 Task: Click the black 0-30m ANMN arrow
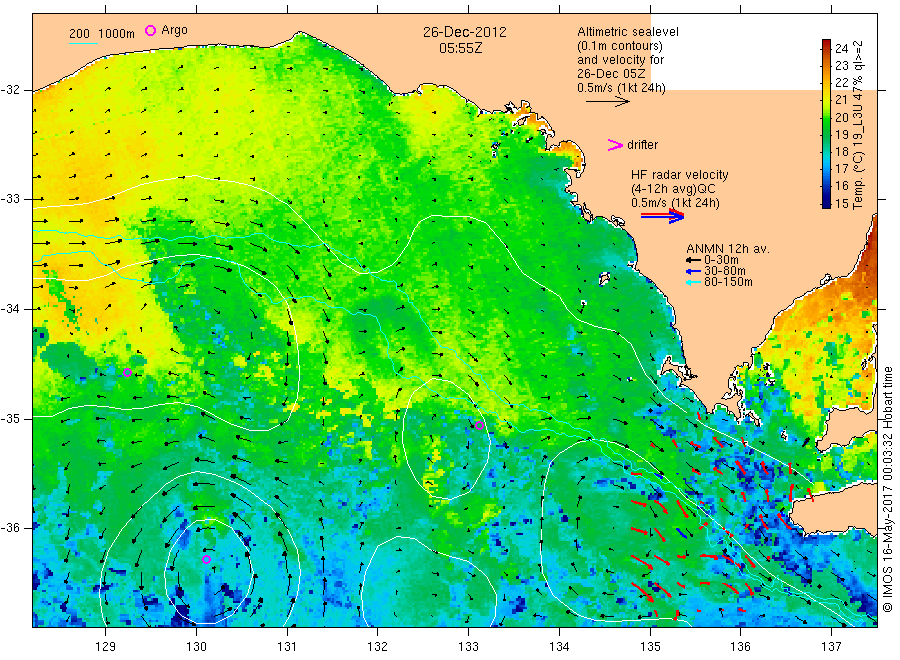(x=694, y=260)
